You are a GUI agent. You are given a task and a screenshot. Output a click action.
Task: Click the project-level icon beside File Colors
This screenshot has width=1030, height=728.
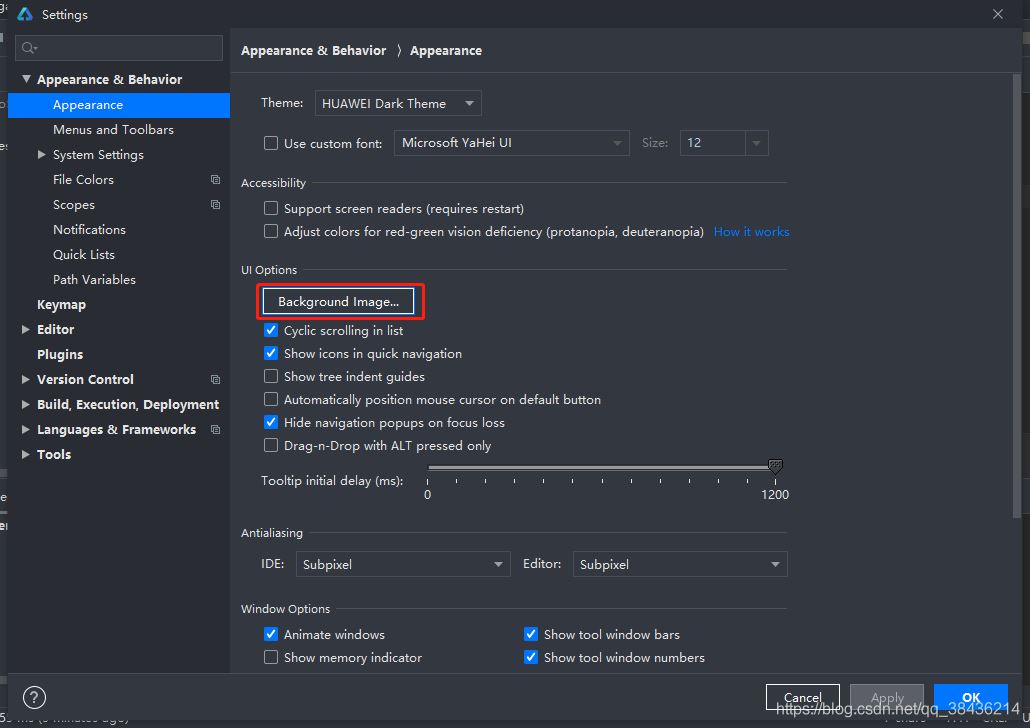click(x=215, y=179)
